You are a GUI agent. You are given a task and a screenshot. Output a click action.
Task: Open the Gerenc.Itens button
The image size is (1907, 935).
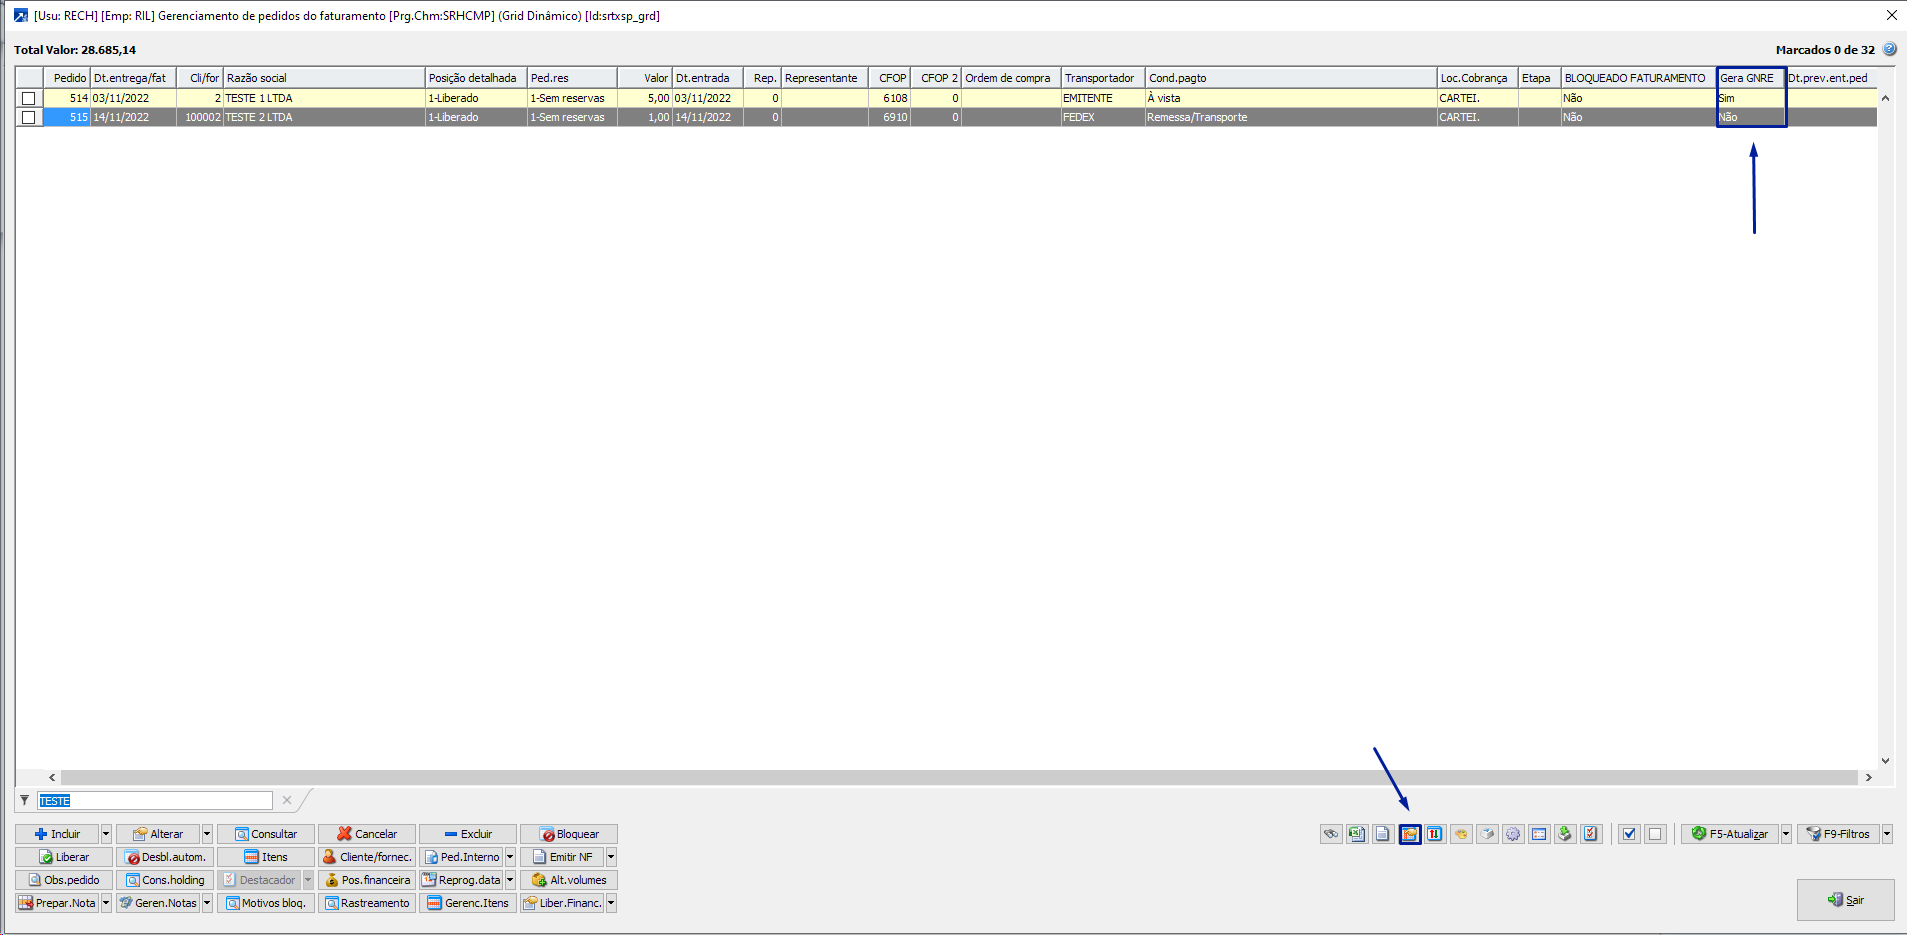[468, 903]
